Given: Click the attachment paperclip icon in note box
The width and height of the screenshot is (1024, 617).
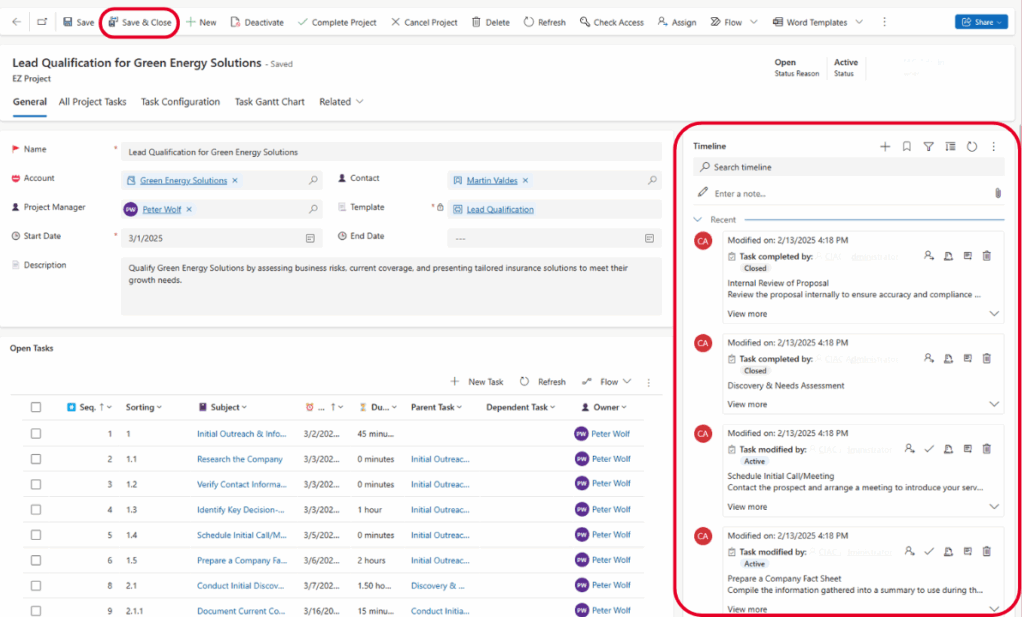Looking at the screenshot, I should pos(997,193).
